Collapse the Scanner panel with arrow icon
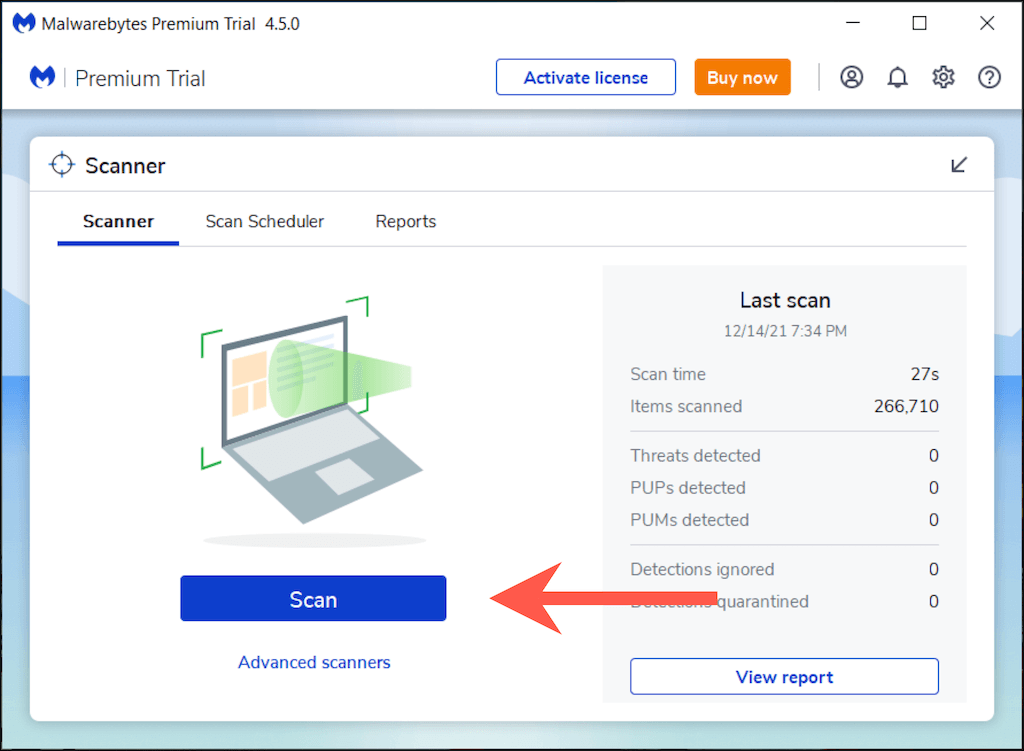1024x751 pixels. pos(959,165)
